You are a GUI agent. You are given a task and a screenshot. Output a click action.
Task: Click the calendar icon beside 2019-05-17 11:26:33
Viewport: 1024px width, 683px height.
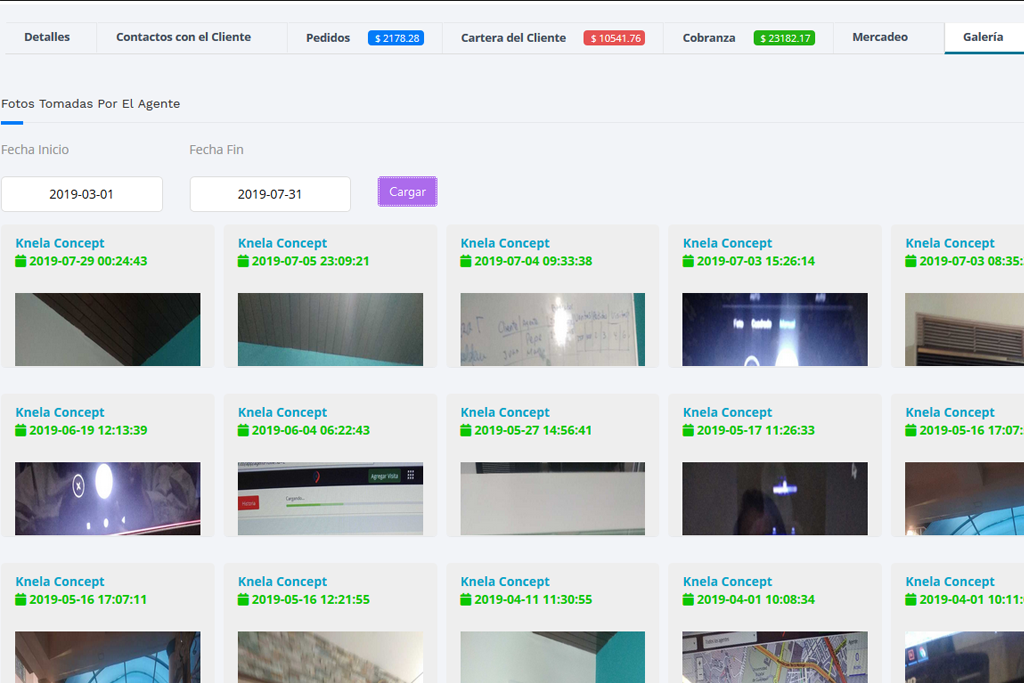pyautogui.click(x=688, y=430)
